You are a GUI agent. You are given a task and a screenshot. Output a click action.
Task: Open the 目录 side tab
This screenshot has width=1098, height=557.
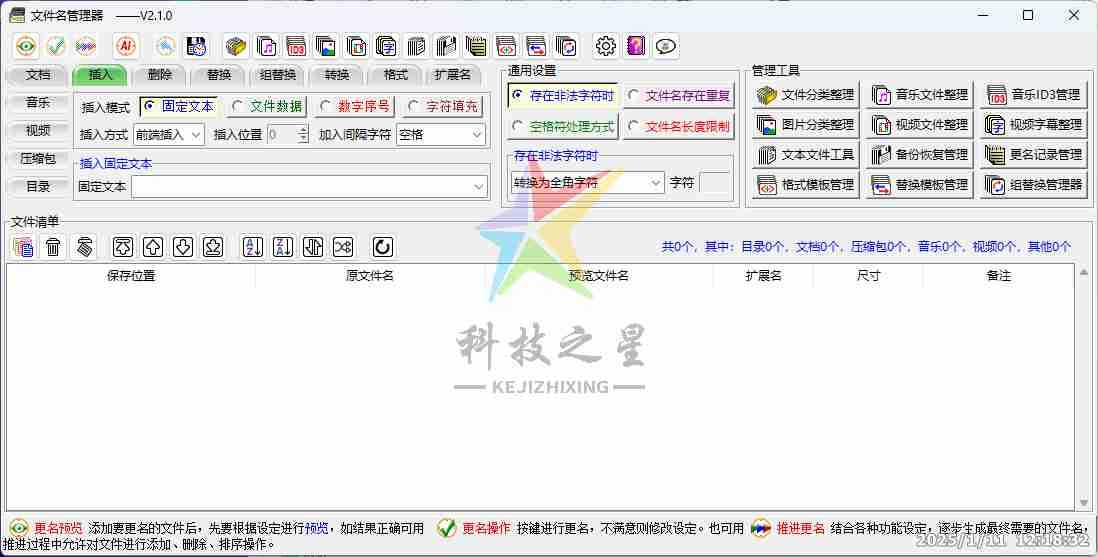pyautogui.click(x=38, y=186)
